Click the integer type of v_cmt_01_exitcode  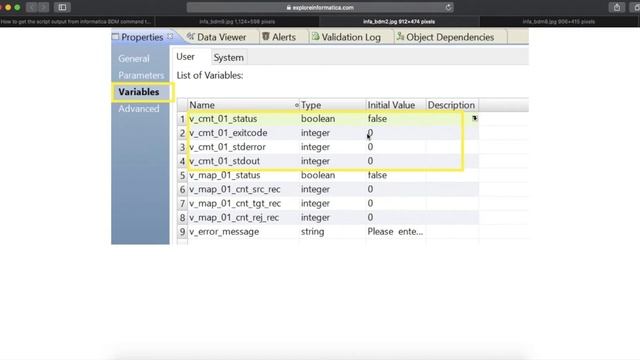pos(315,133)
